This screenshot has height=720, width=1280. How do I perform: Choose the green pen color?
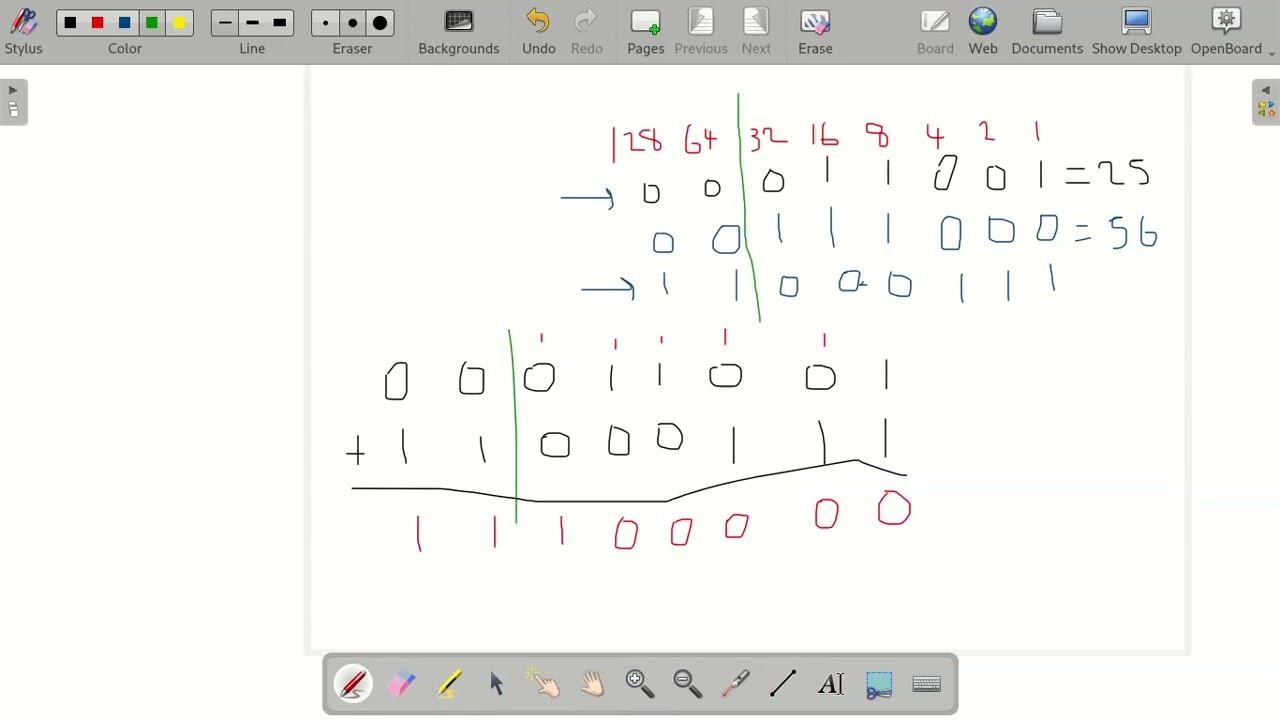pos(152,23)
